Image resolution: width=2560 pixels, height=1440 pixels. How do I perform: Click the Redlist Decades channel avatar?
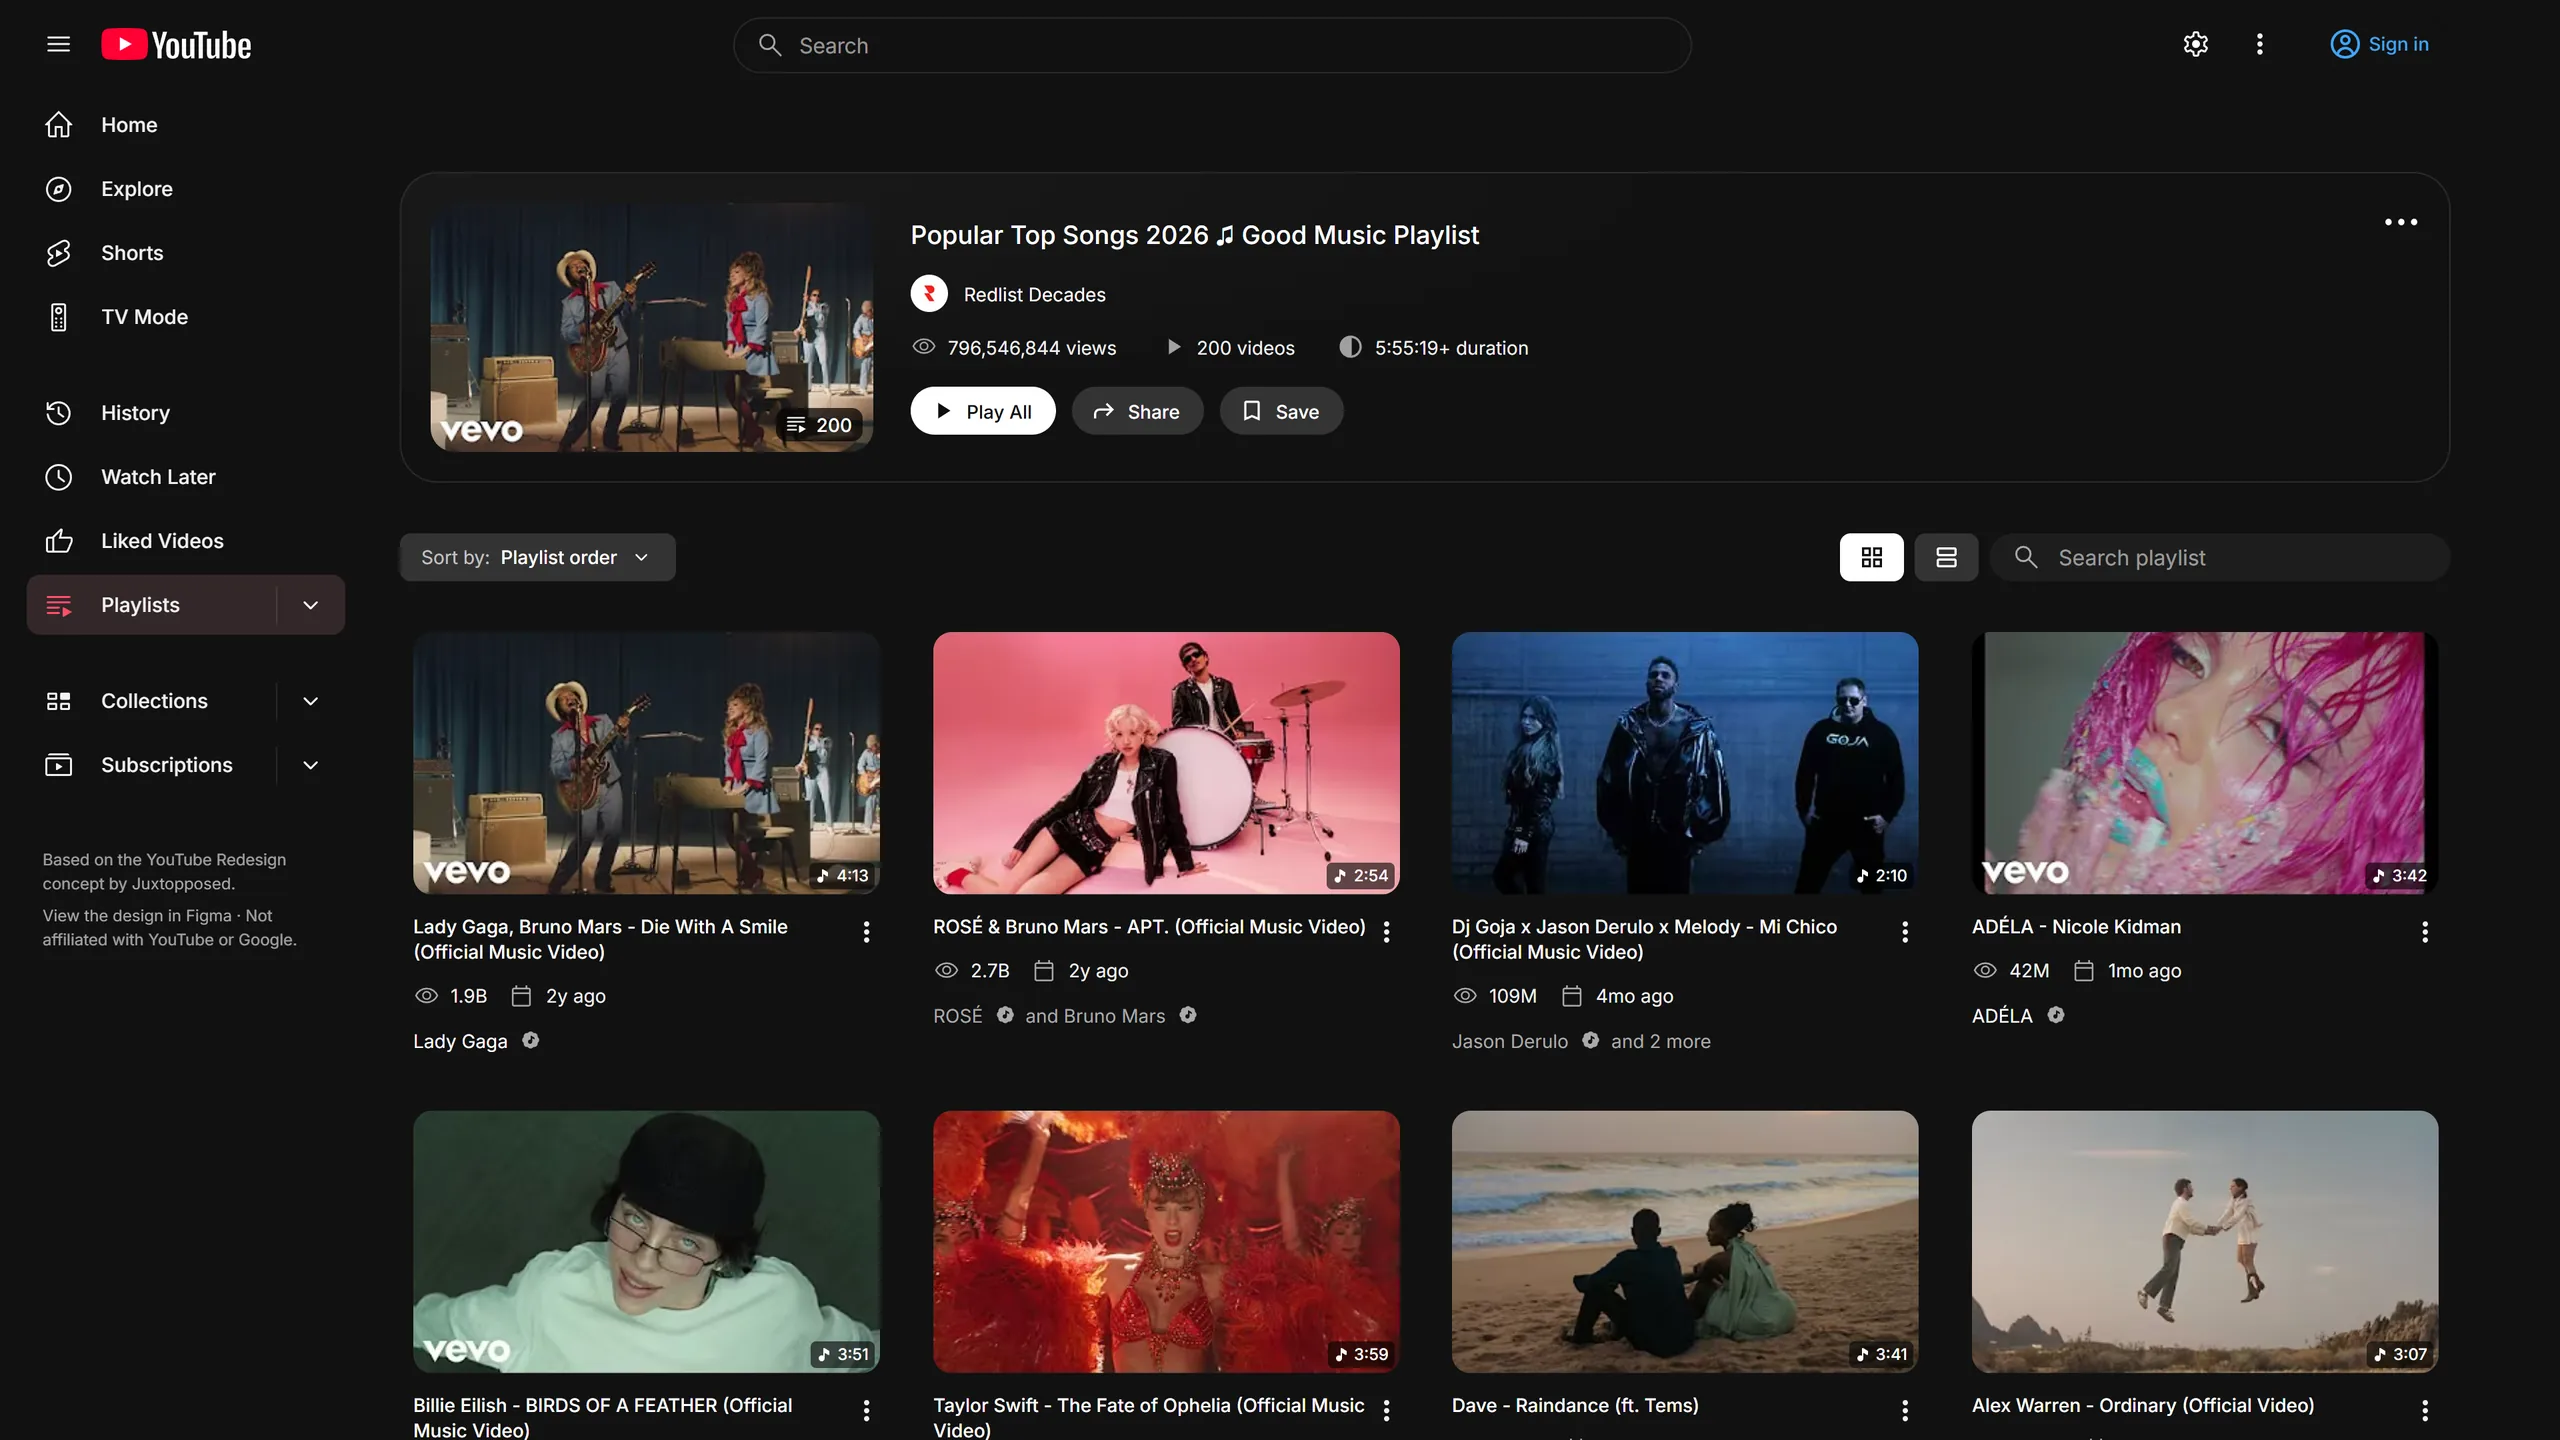point(929,294)
